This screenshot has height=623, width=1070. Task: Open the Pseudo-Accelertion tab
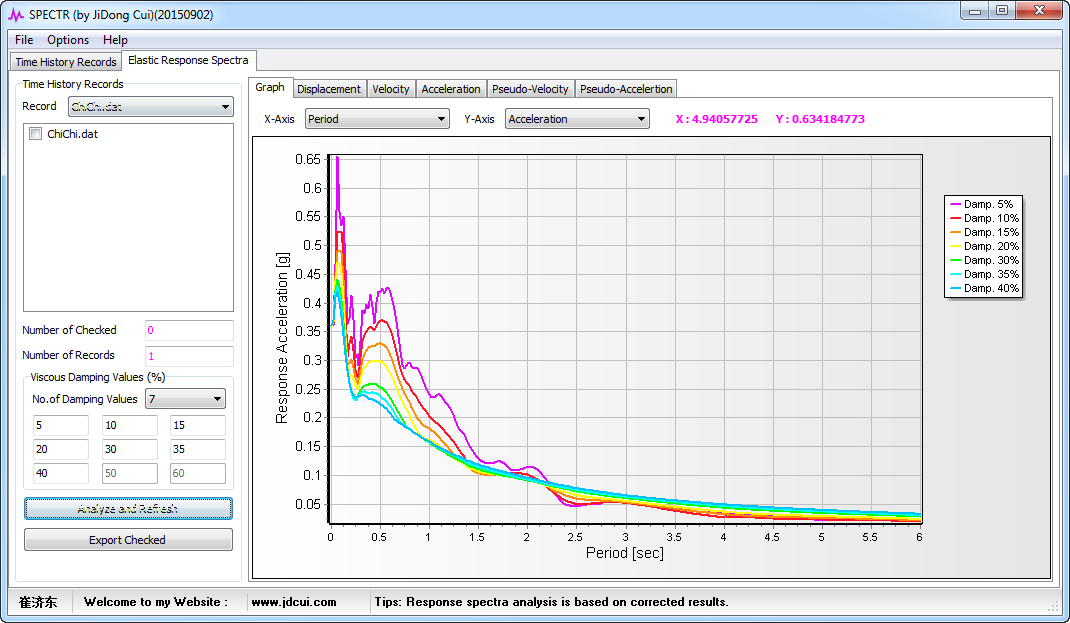(626, 89)
